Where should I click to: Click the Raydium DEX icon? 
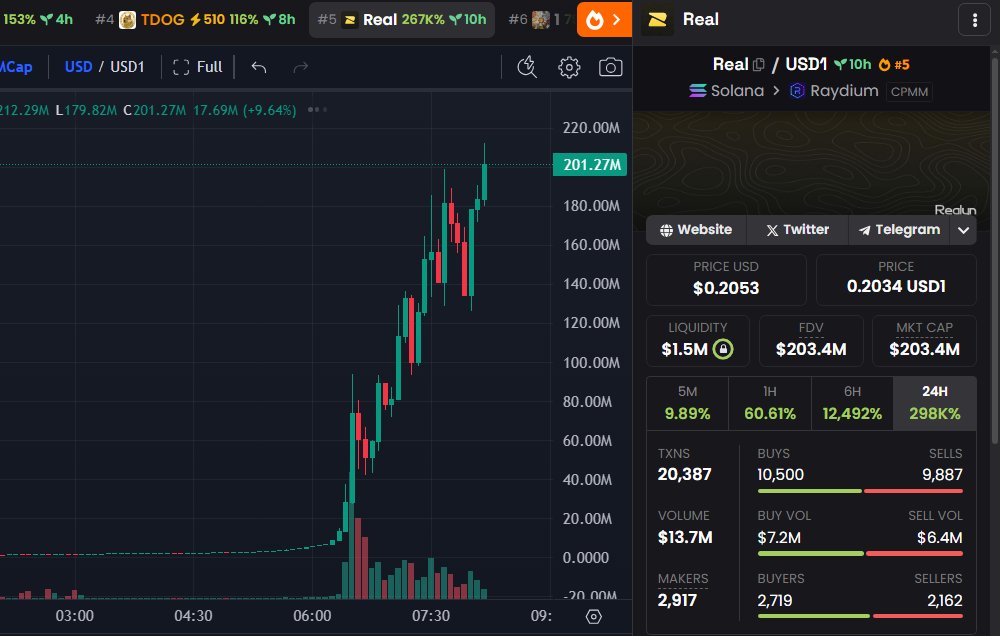(x=797, y=91)
